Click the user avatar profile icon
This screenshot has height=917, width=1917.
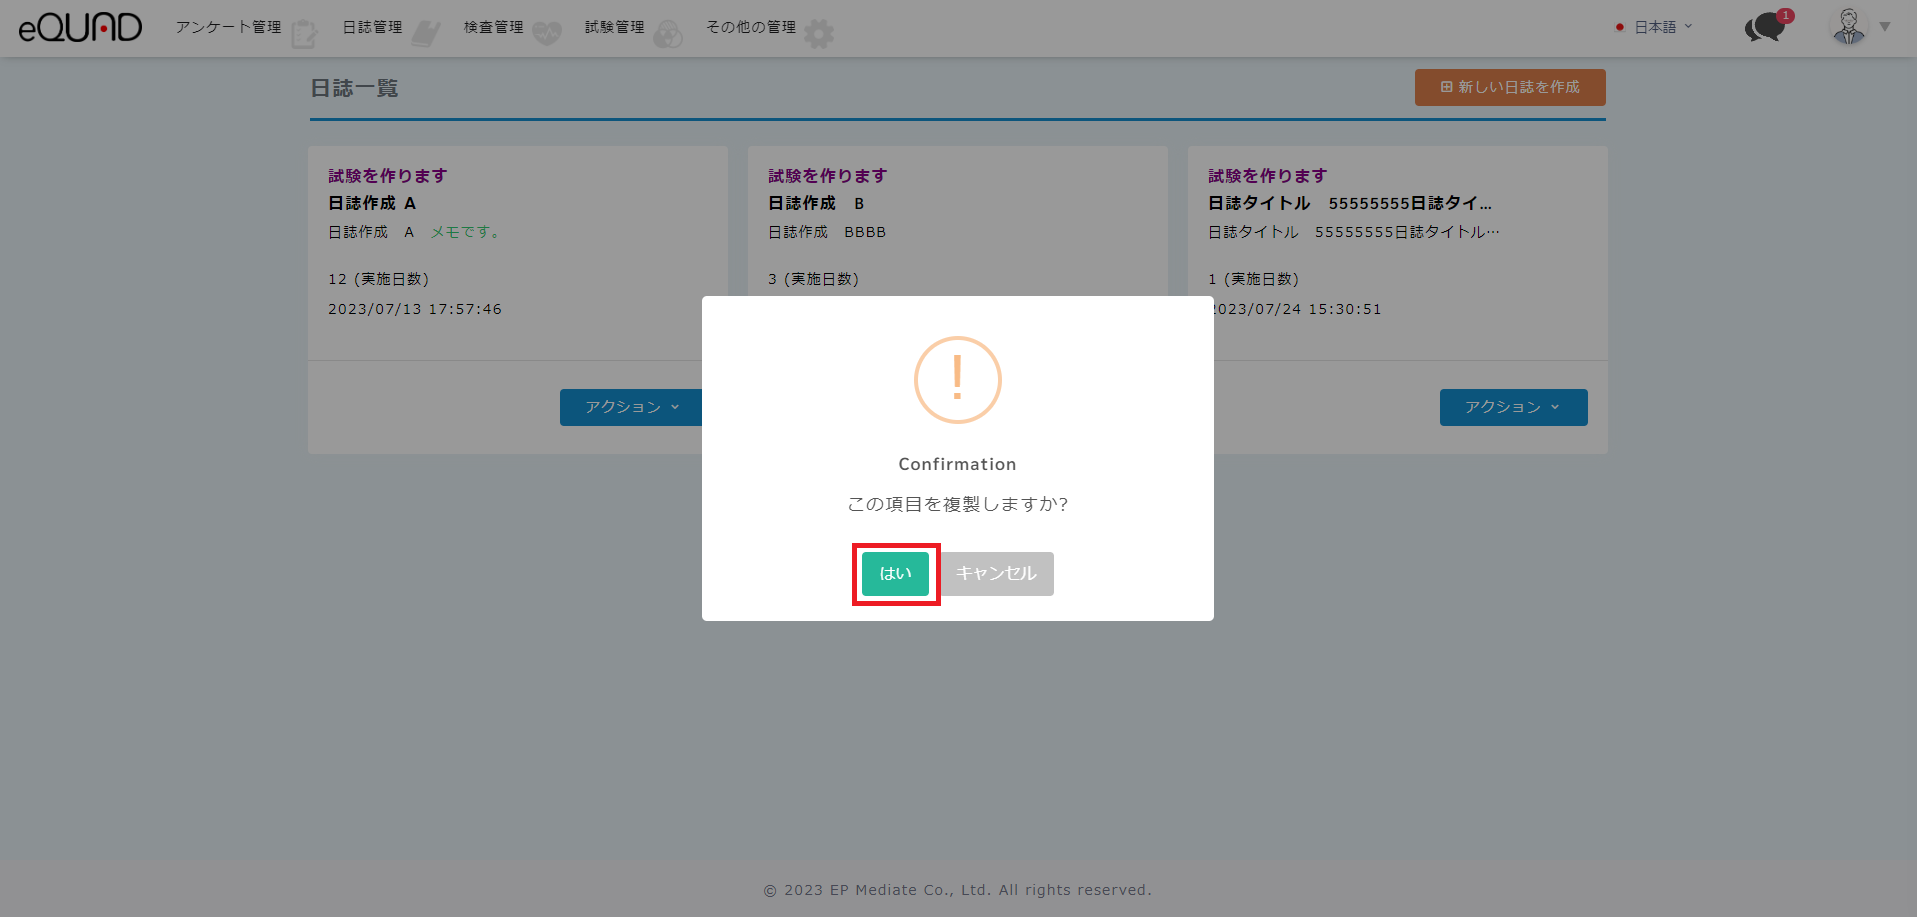click(1848, 27)
